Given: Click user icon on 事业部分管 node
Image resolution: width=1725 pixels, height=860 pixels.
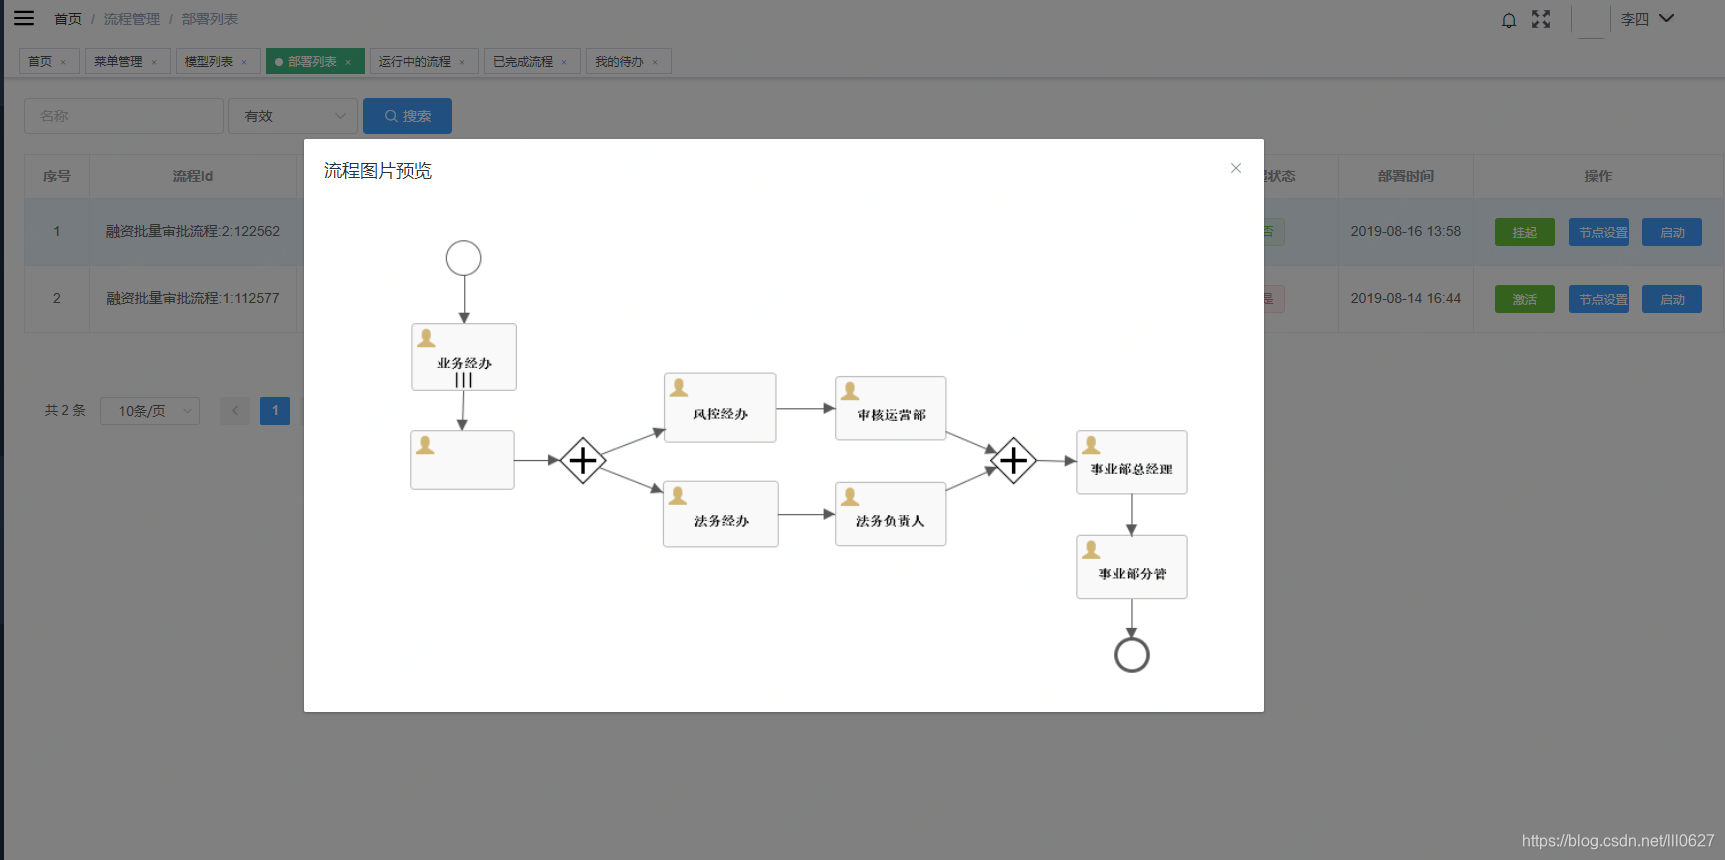Looking at the screenshot, I should [1091, 549].
